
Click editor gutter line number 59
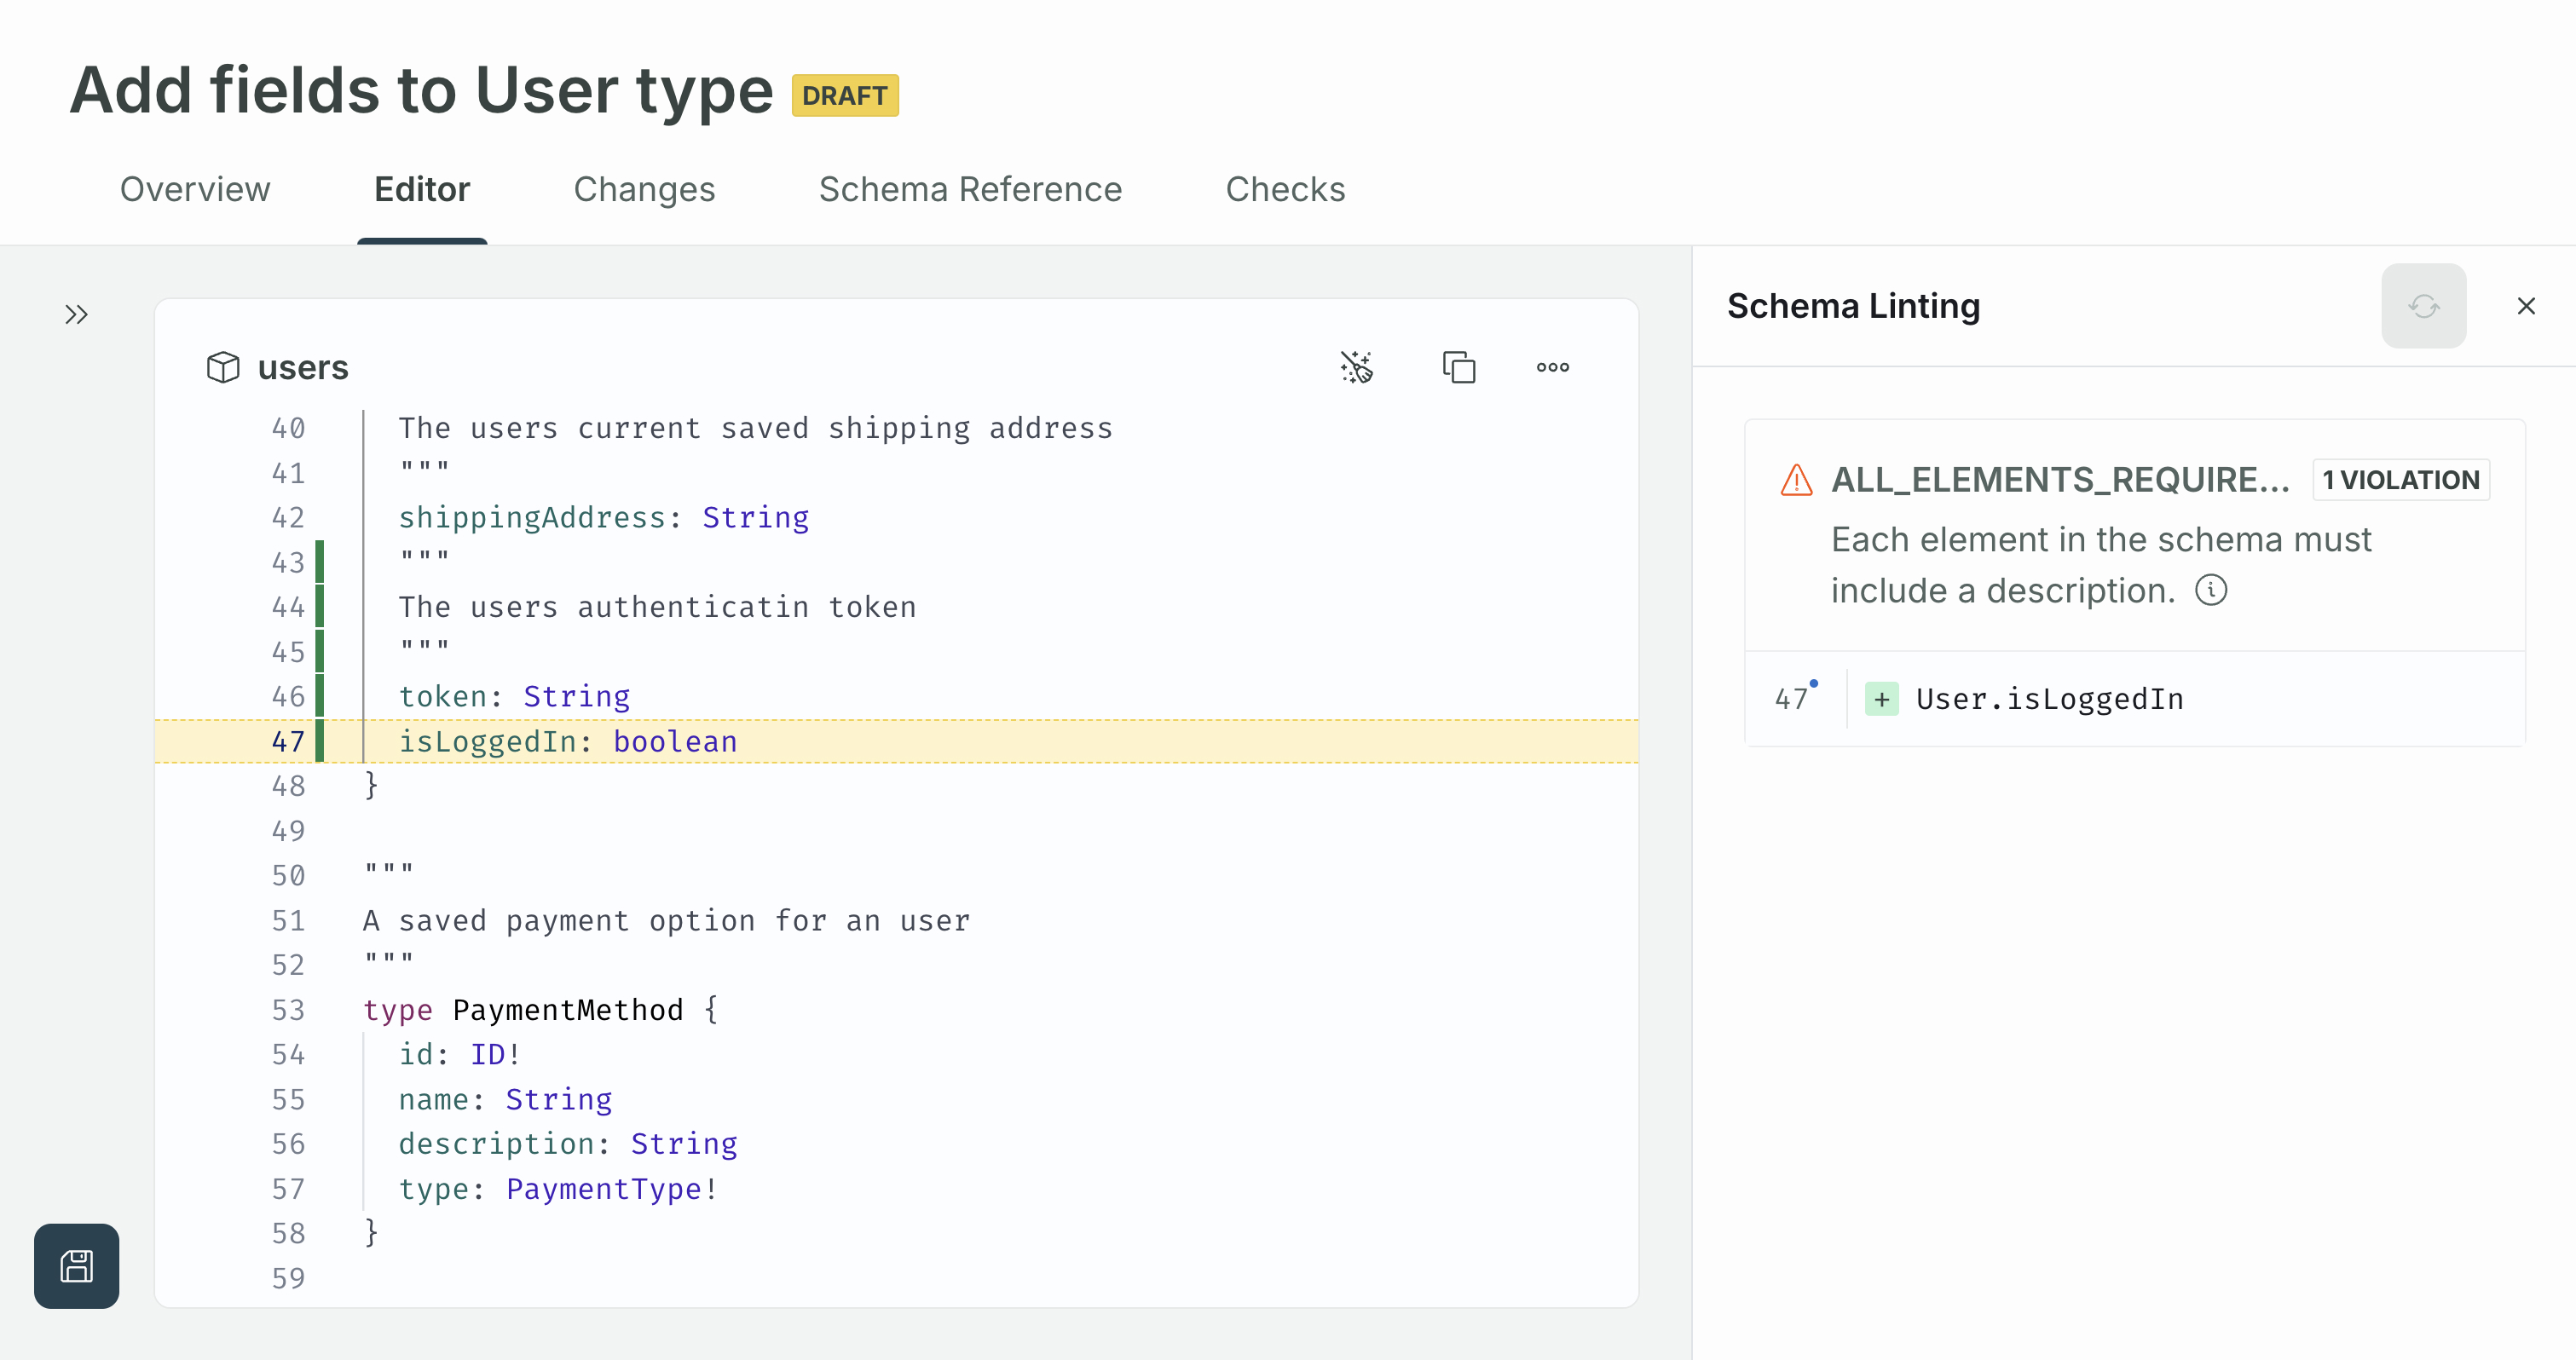[288, 1278]
